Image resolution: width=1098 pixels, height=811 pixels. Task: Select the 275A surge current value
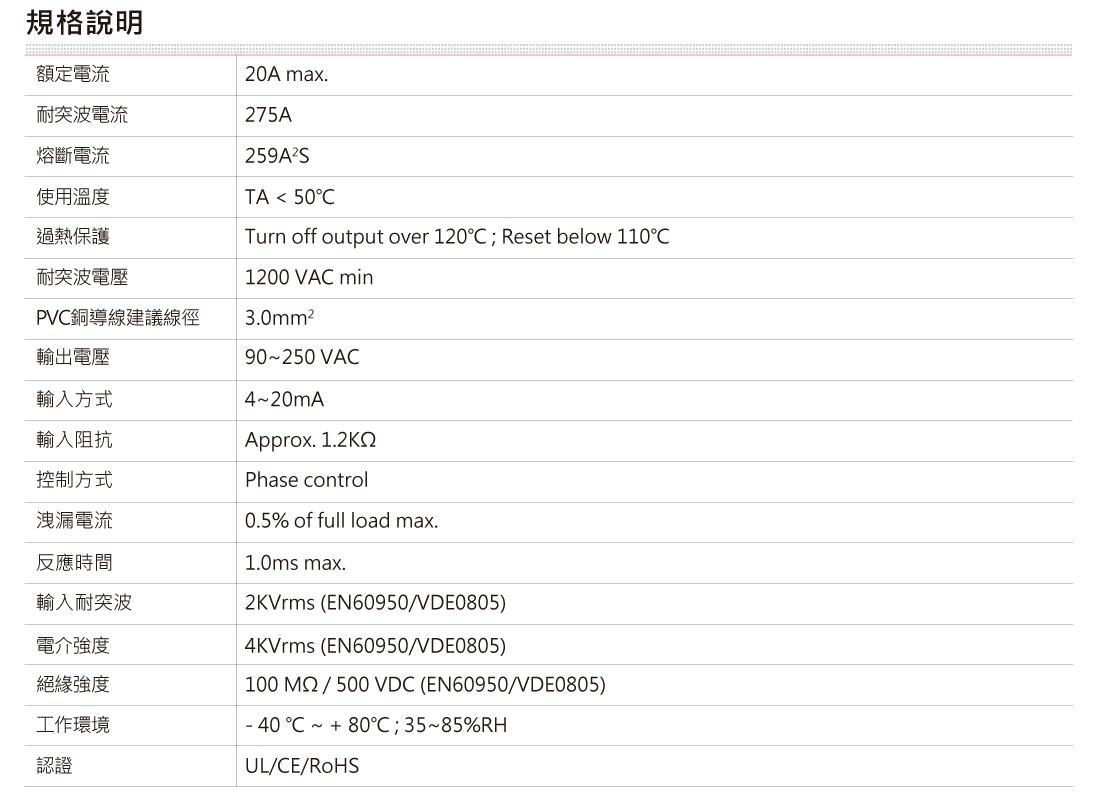pos(268,116)
